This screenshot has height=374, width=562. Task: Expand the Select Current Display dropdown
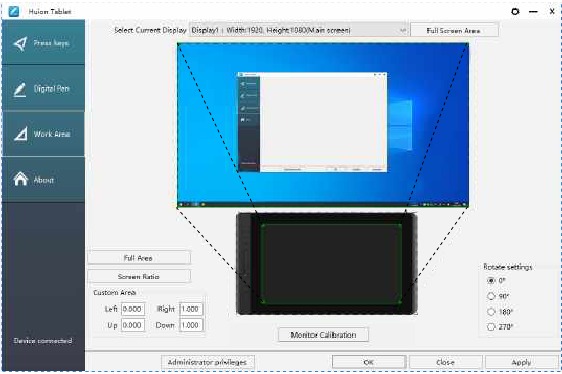pos(299,30)
